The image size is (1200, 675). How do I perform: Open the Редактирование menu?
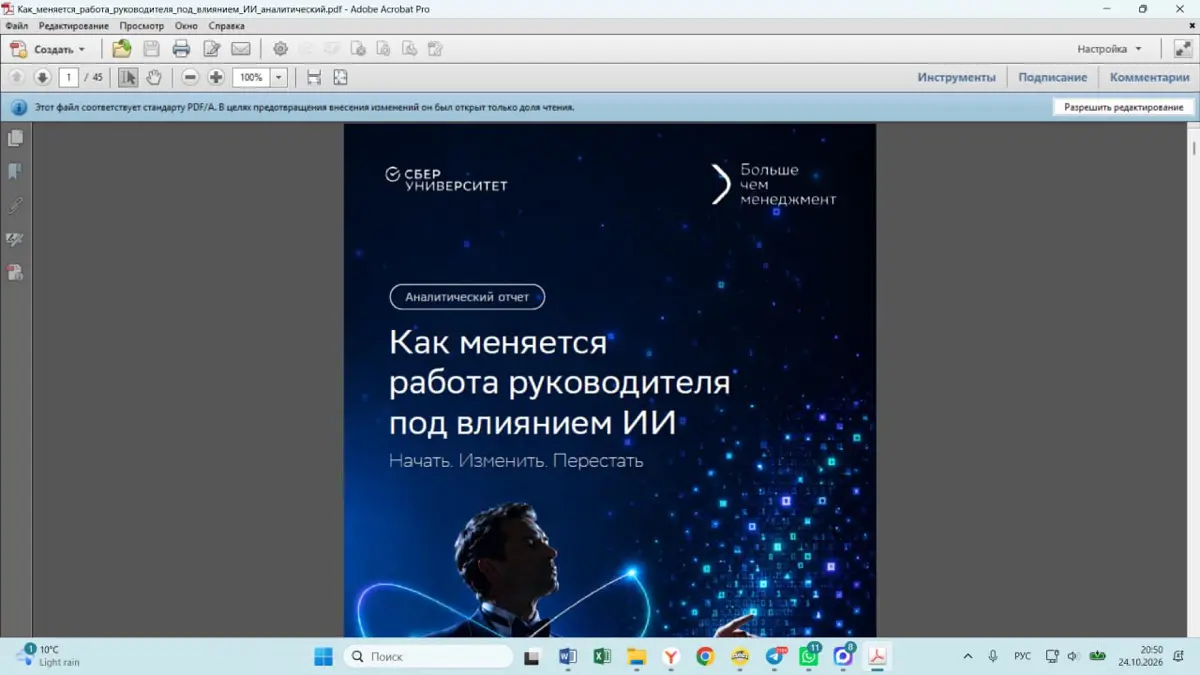[x=74, y=26]
